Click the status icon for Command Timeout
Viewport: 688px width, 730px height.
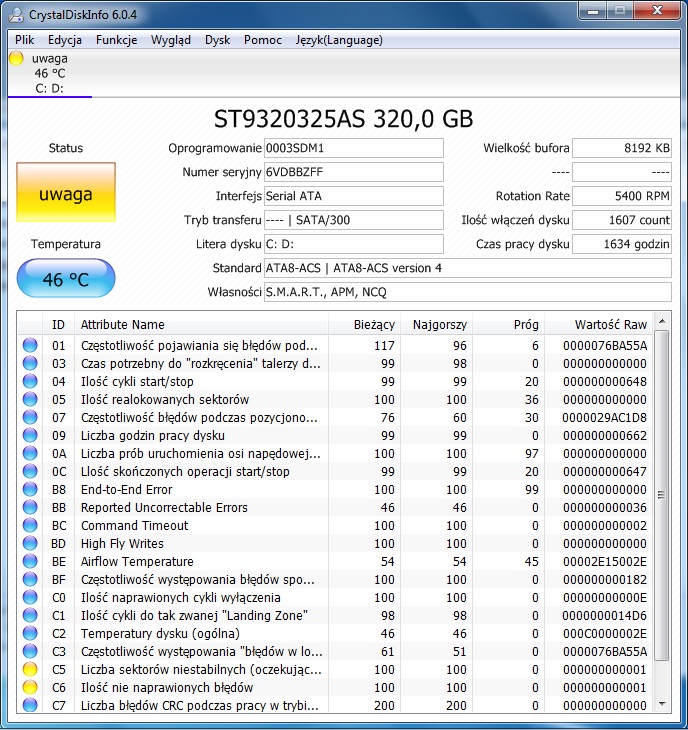tap(30, 525)
